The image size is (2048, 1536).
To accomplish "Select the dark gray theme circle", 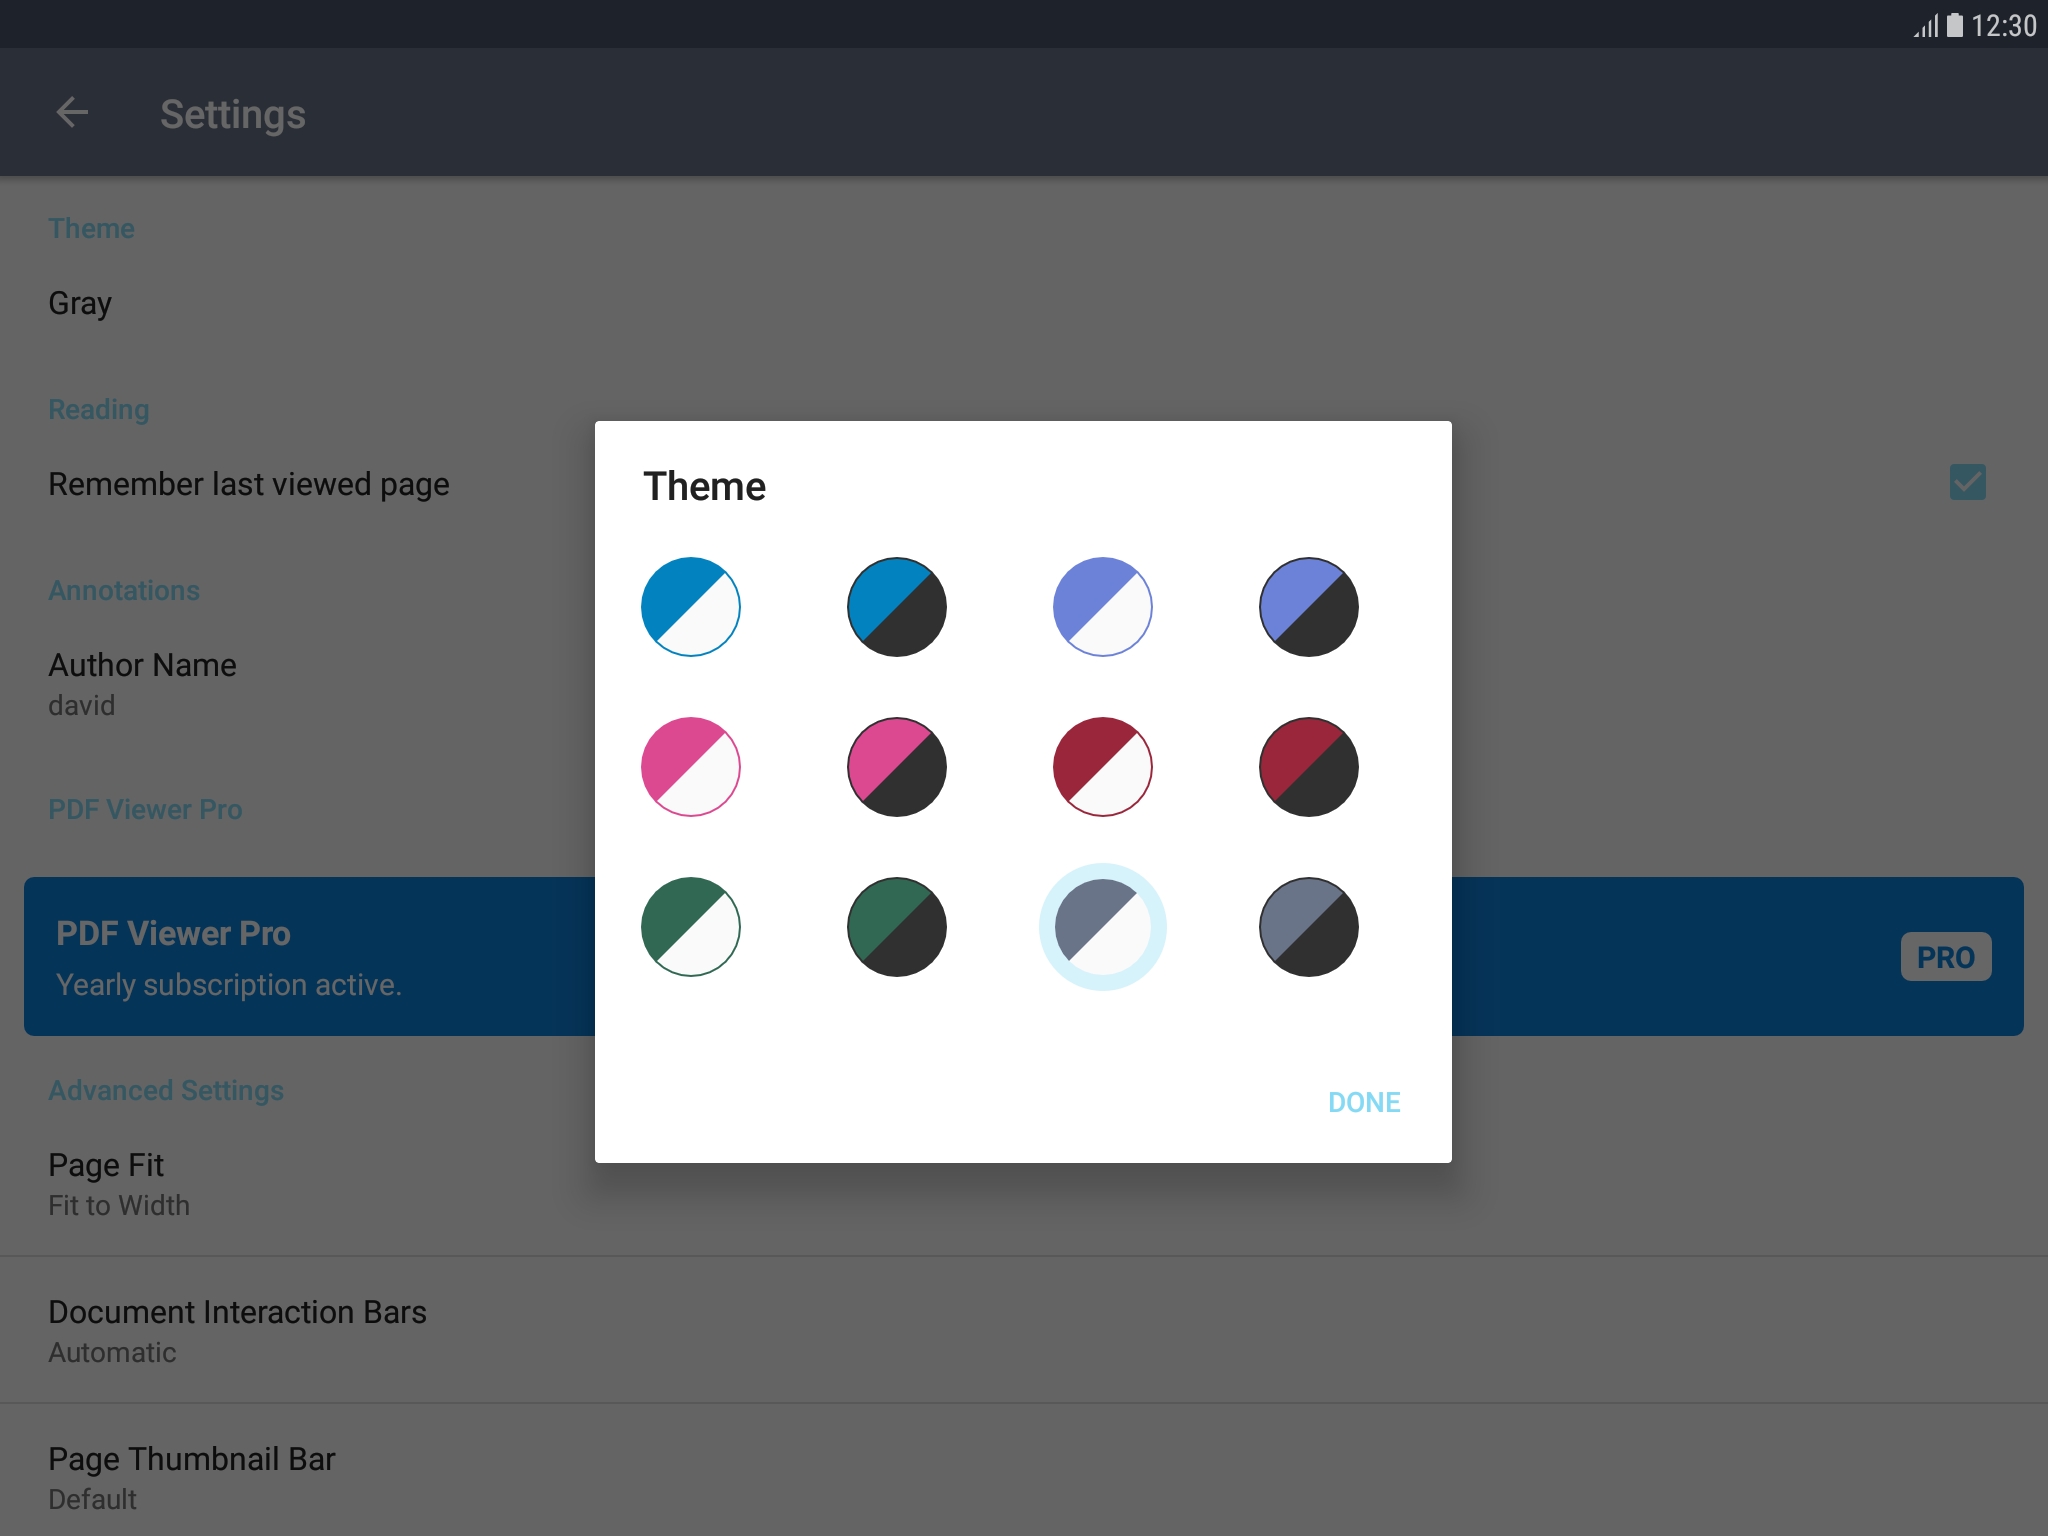I will [1308, 926].
